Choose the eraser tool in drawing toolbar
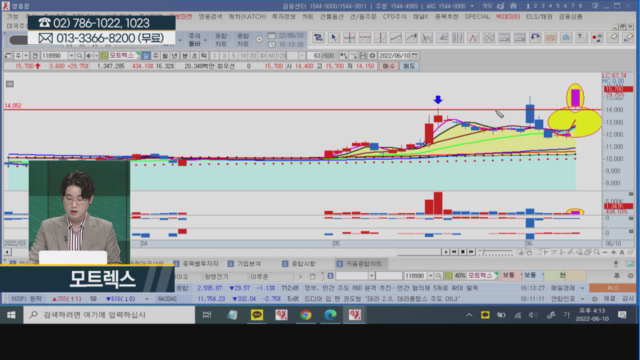This screenshot has width=640, height=360. click(613, 38)
